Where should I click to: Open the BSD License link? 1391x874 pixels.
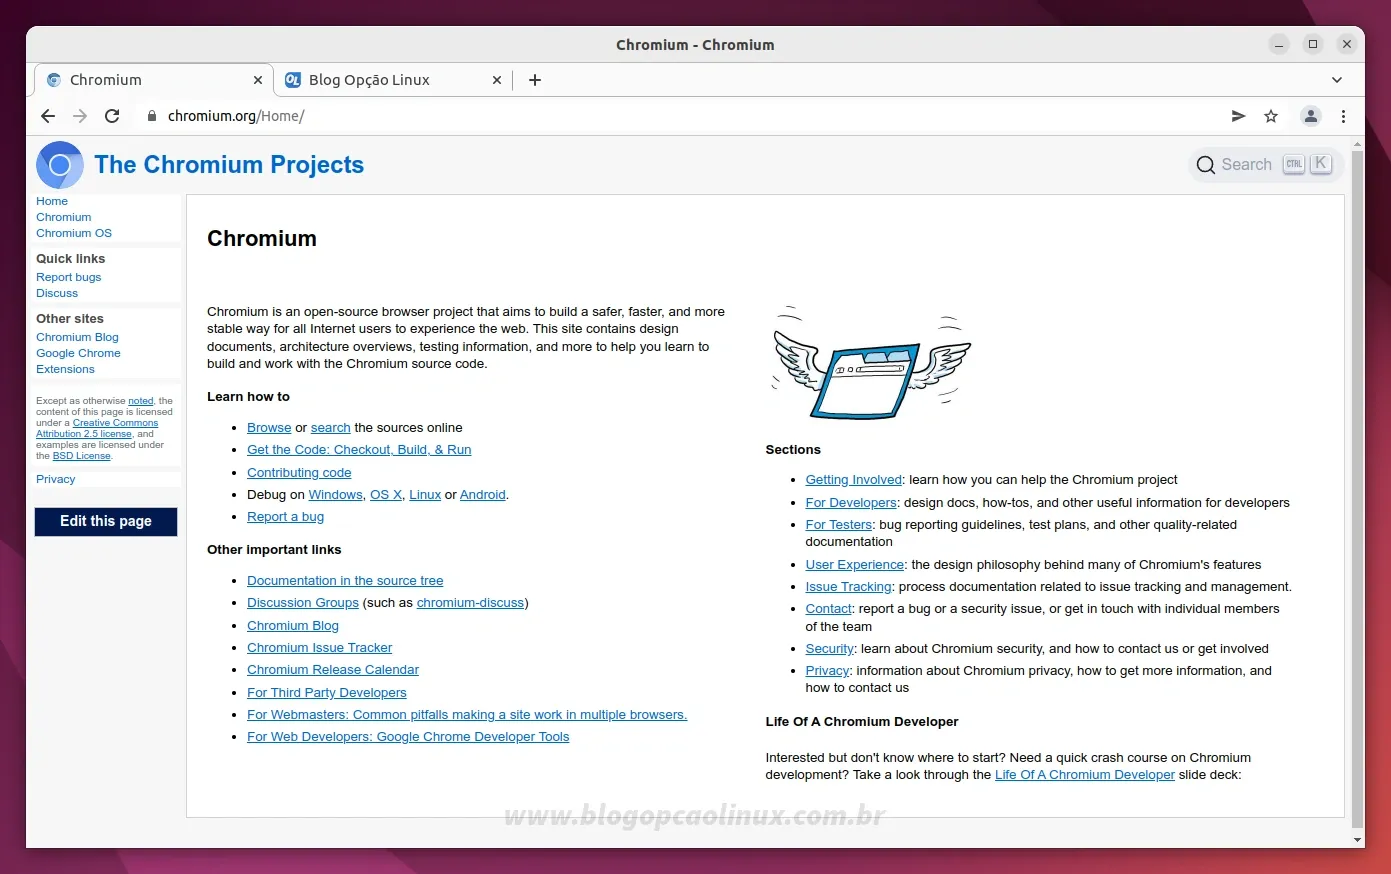[81, 456]
